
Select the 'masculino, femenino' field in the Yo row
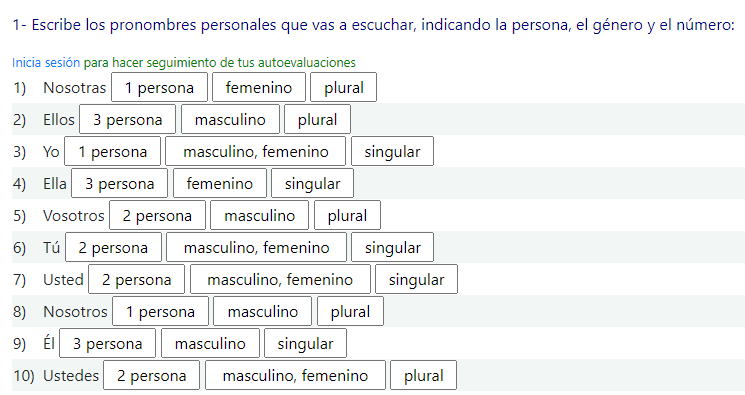256,151
